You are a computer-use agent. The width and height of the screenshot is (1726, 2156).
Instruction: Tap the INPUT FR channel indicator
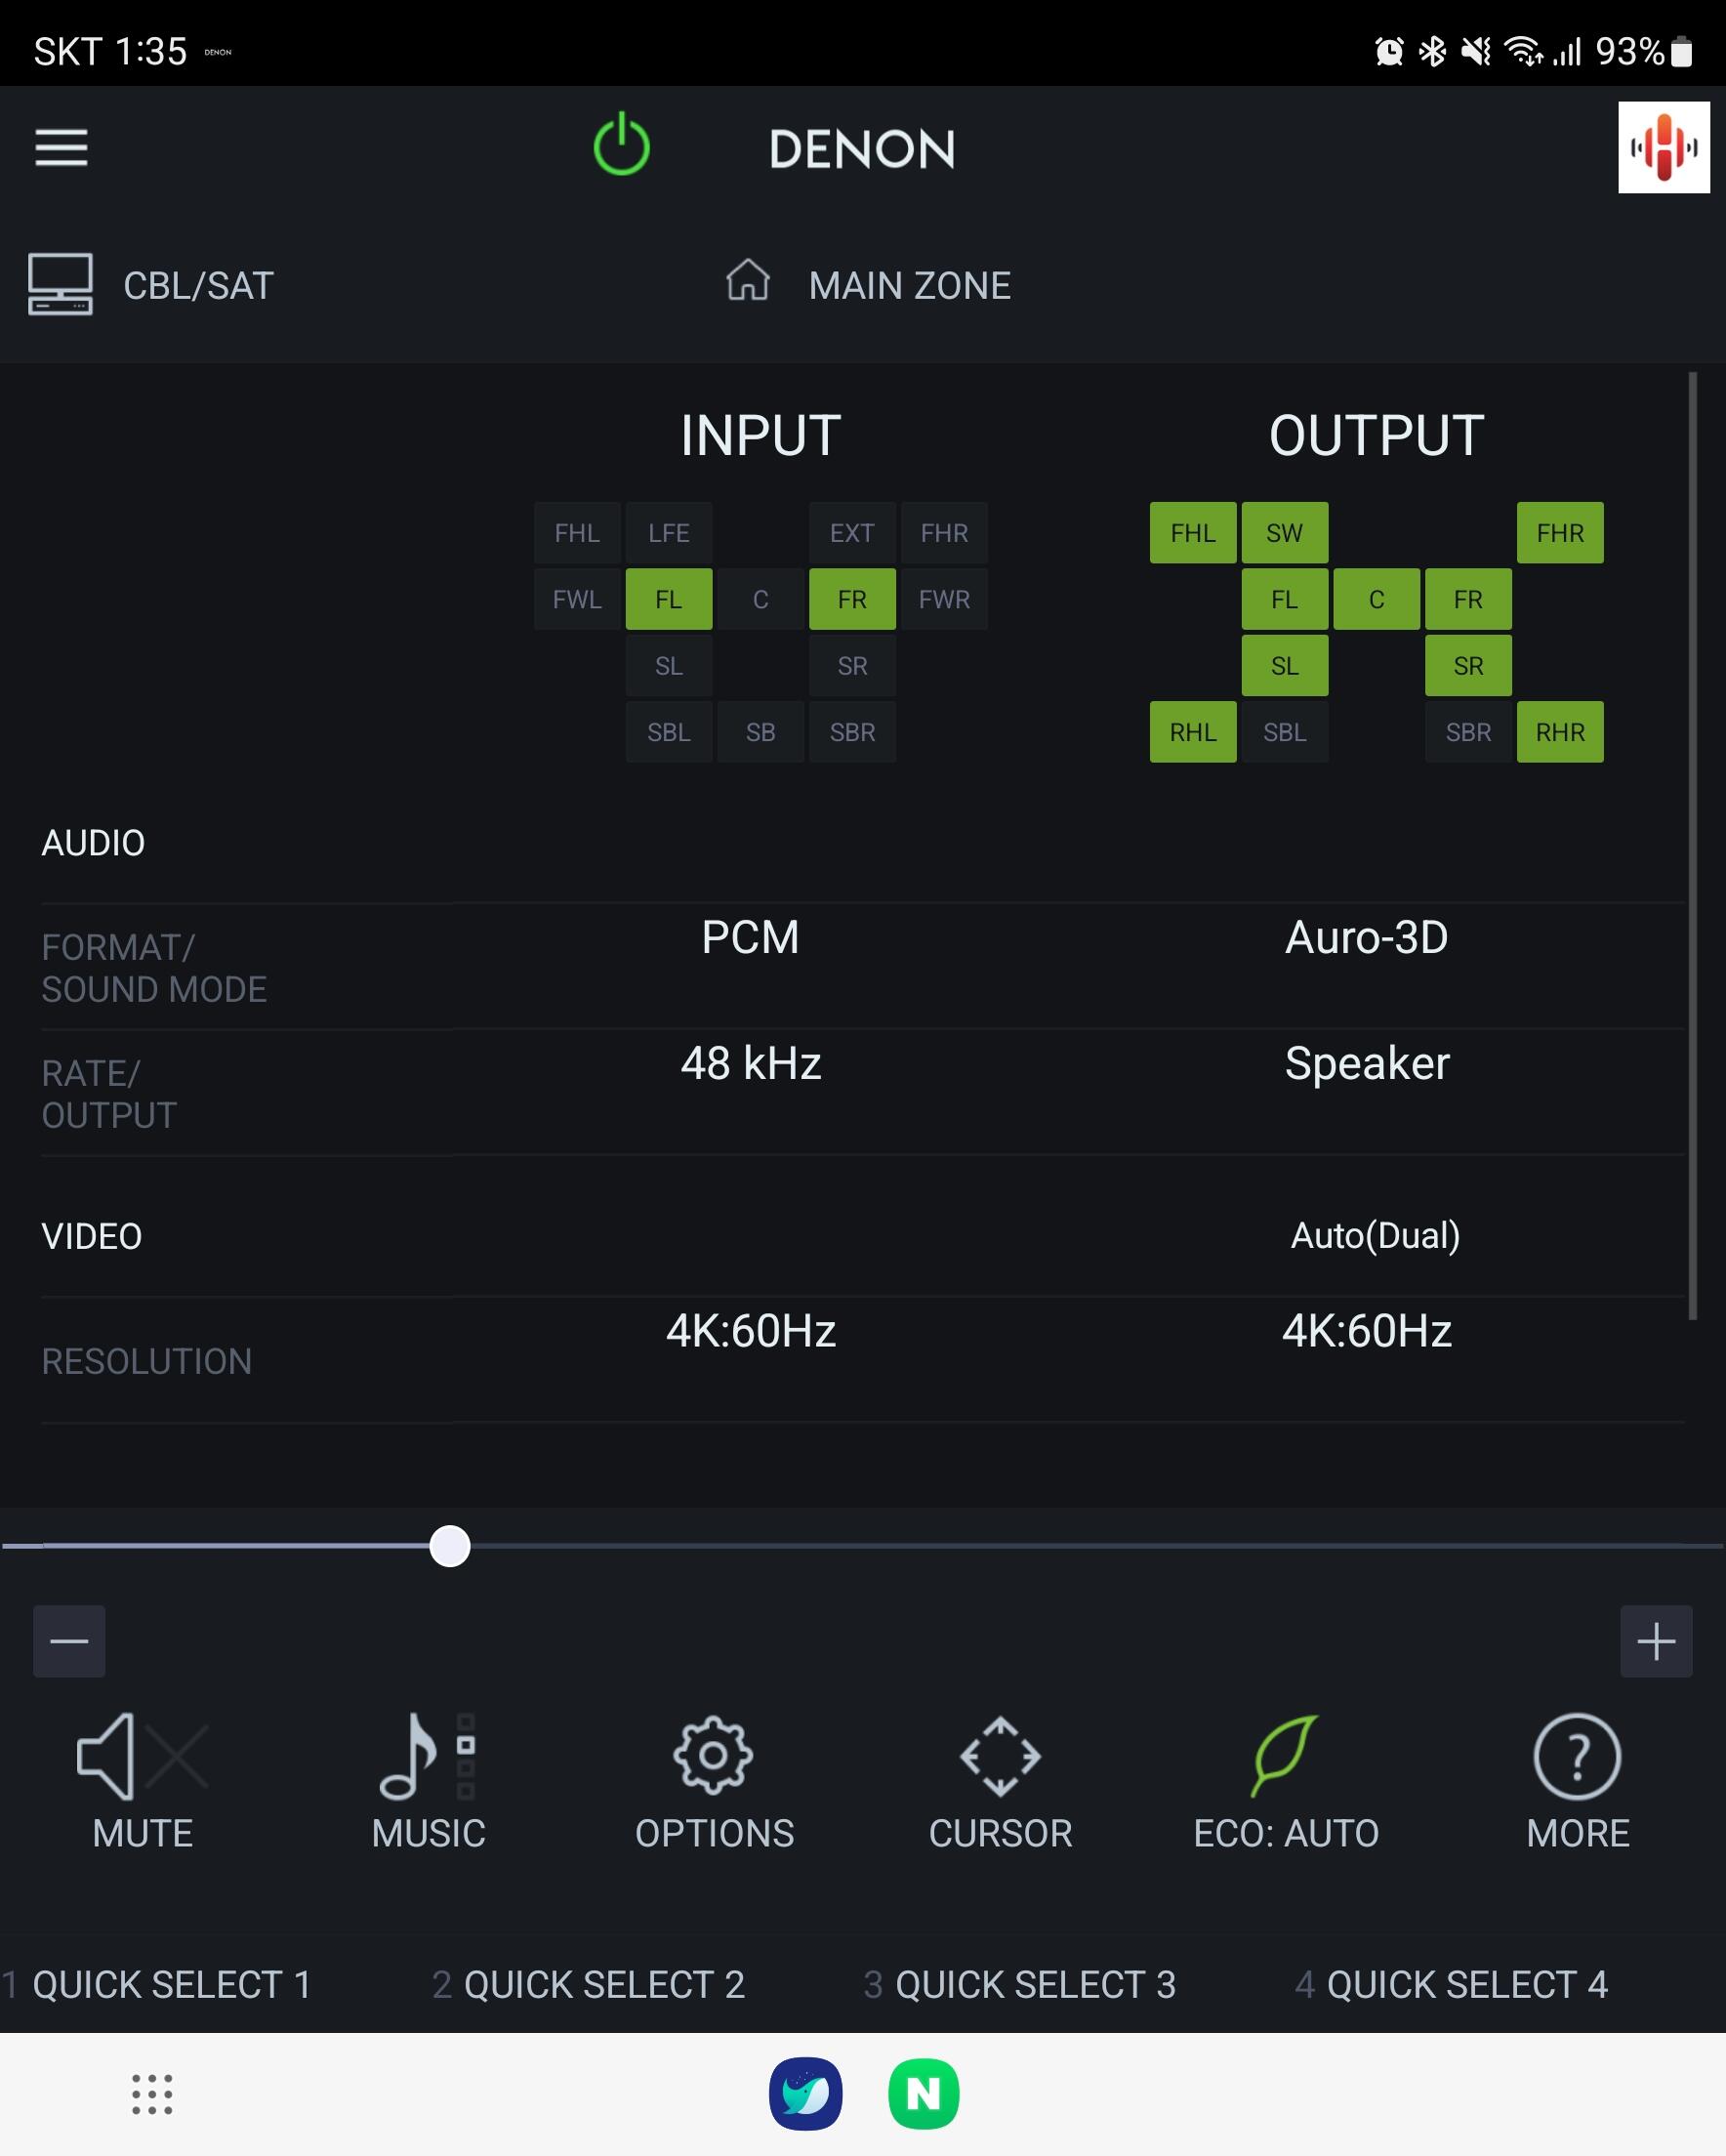852,599
